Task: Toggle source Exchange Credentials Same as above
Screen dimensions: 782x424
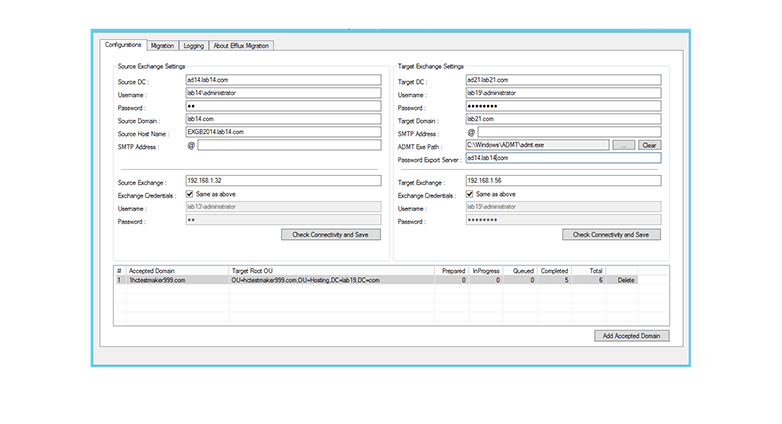Action: pos(190,194)
